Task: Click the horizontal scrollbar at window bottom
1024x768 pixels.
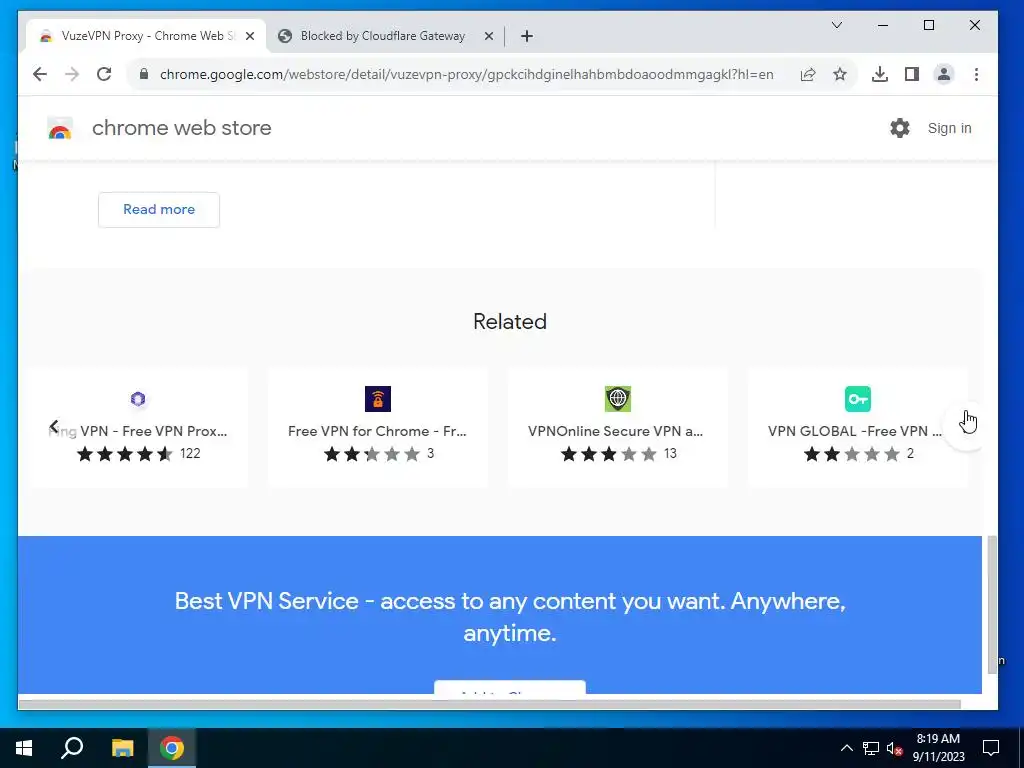Action: coord(489,704)
